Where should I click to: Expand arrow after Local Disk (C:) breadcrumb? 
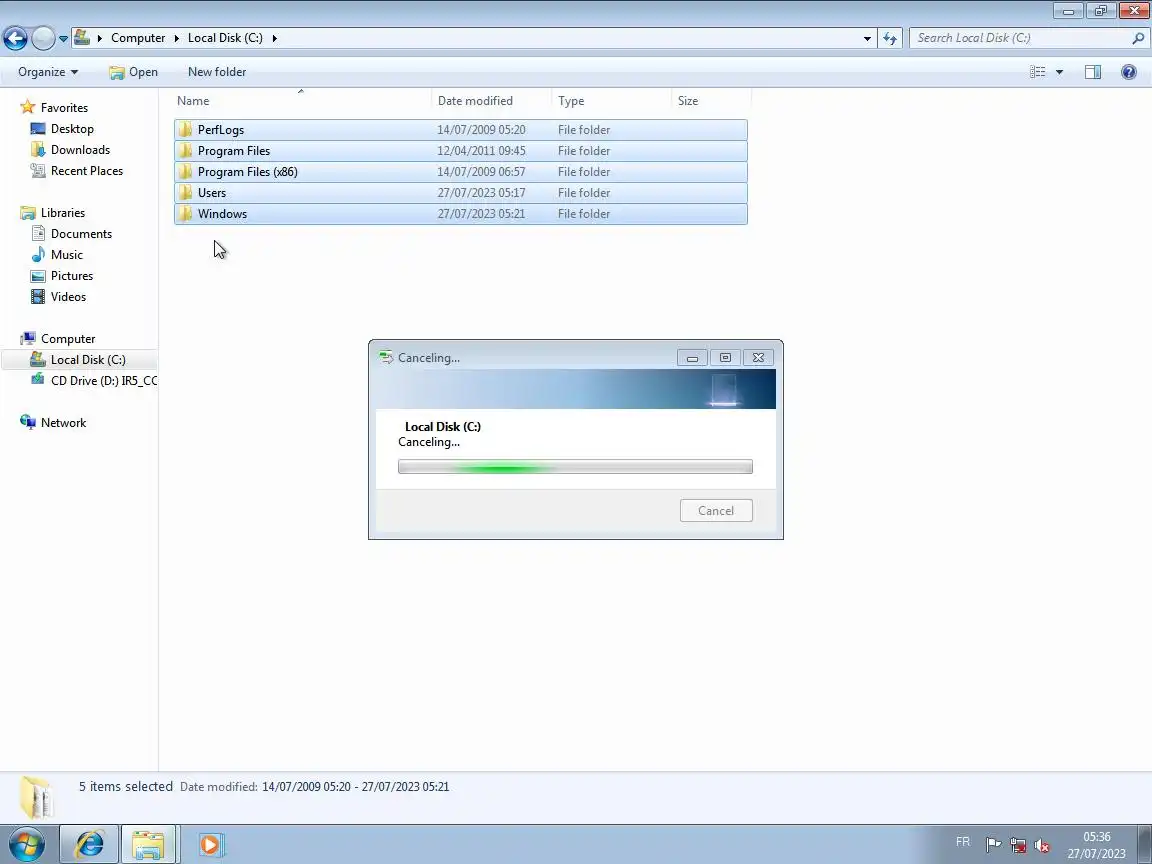[x=275, y=38]
